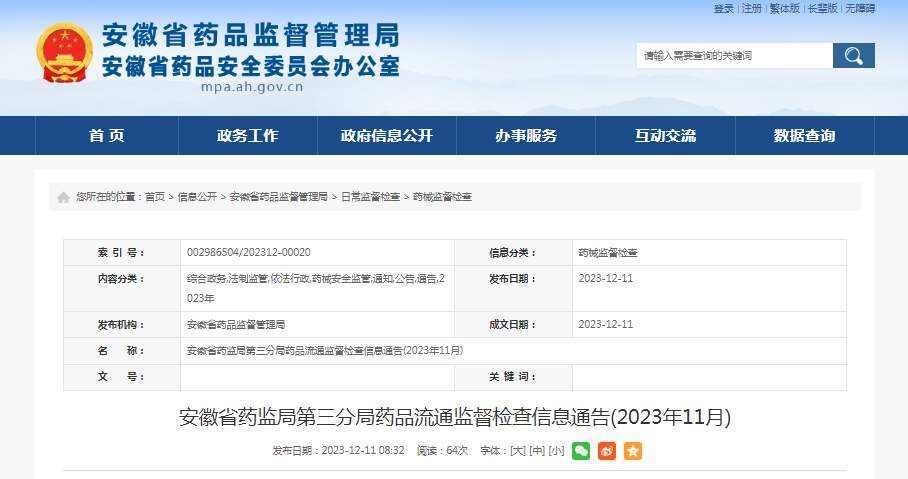Click the national emblem logo
The height and width of the screenshot is (479, 908).
pyautogui.click(x=64, y=53)
